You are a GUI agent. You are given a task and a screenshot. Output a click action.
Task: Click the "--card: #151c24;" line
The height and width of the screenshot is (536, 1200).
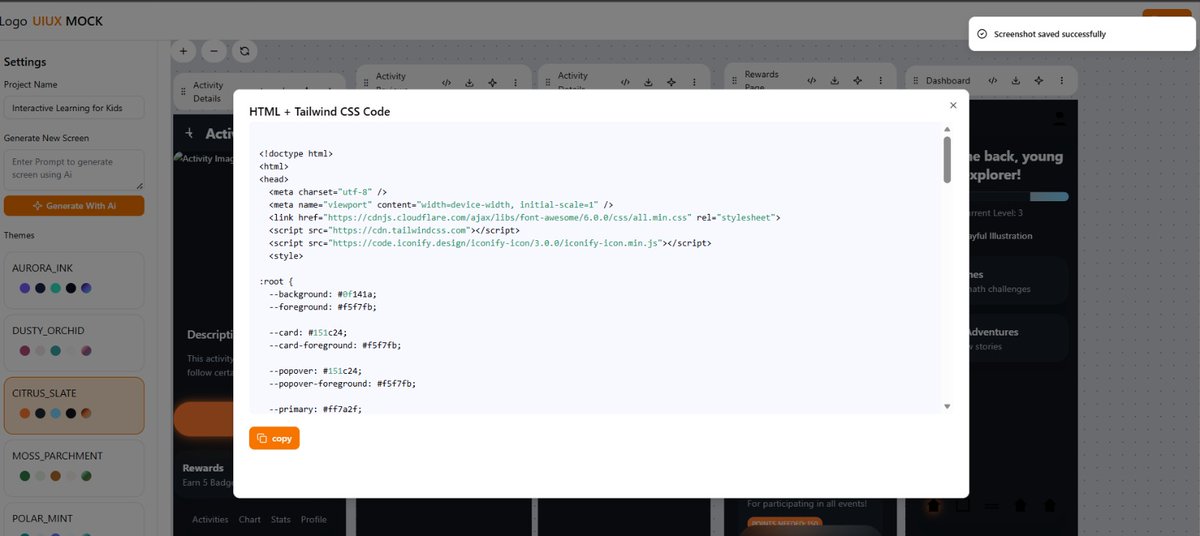click(x=307, y=332)
